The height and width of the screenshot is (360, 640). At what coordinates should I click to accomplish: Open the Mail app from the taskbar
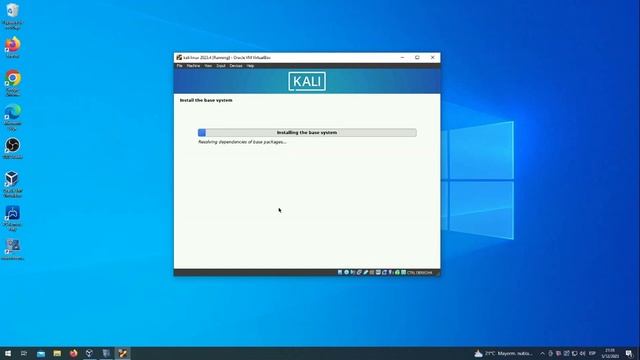tap(41, 354)
